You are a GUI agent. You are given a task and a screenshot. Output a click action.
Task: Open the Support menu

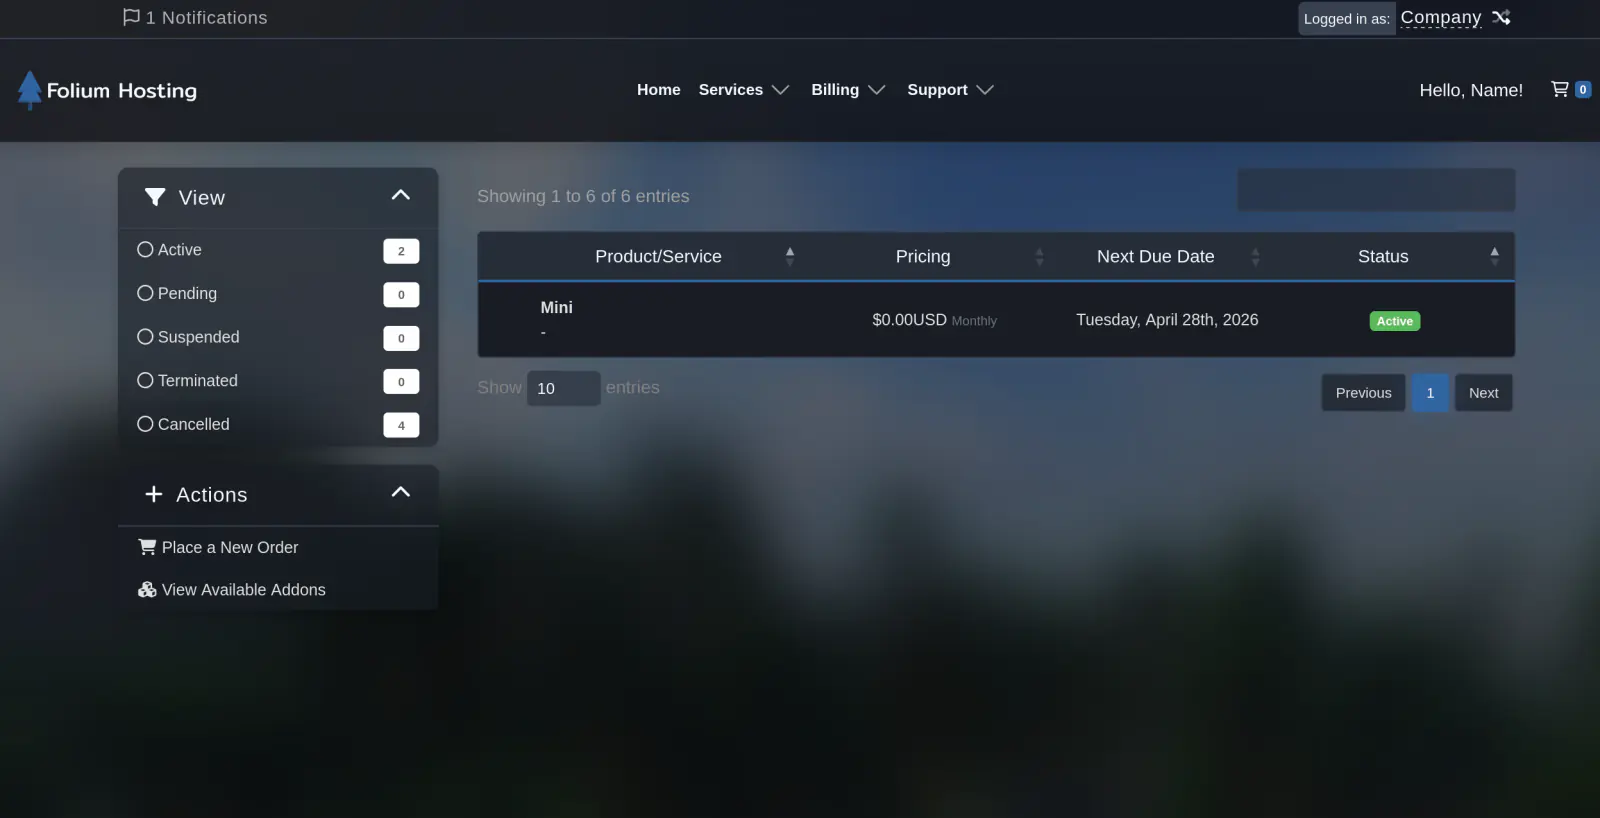pyautogui.click(x=949, y=90)
